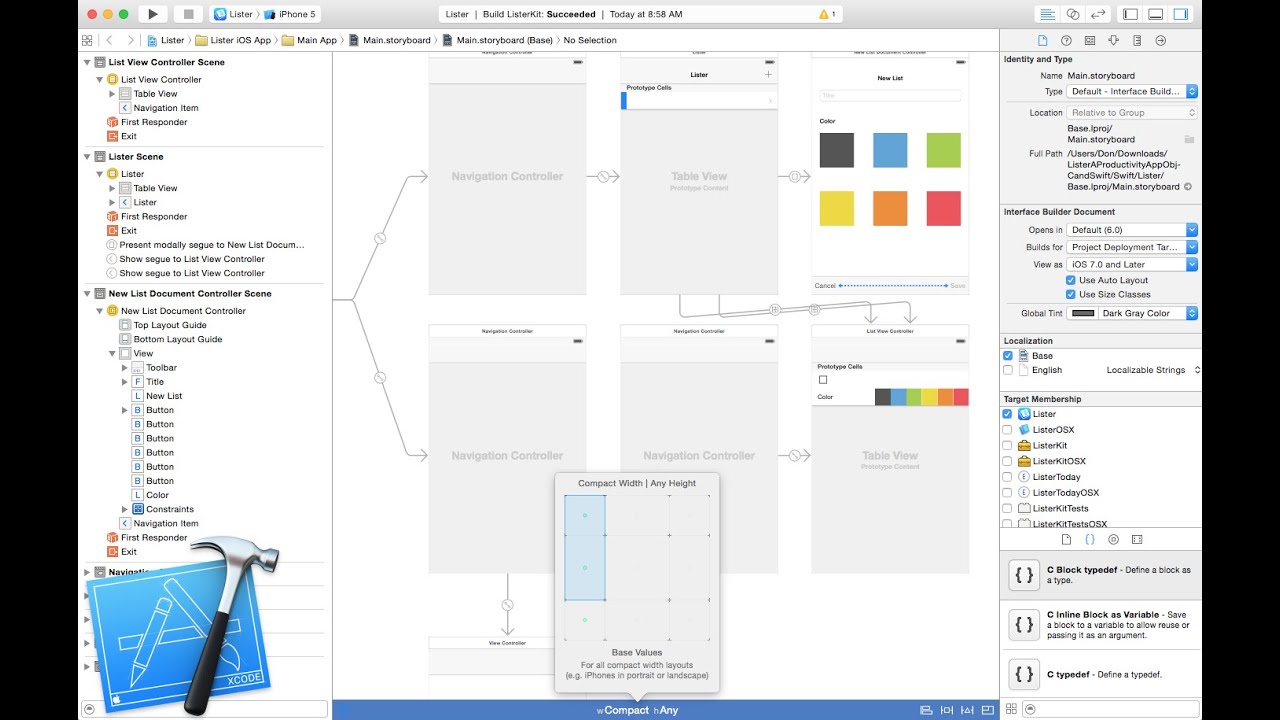The width and height of the screenshot is (1280, 720).
Task: Open the Builds for dropdown
Action: (1132, 247)
